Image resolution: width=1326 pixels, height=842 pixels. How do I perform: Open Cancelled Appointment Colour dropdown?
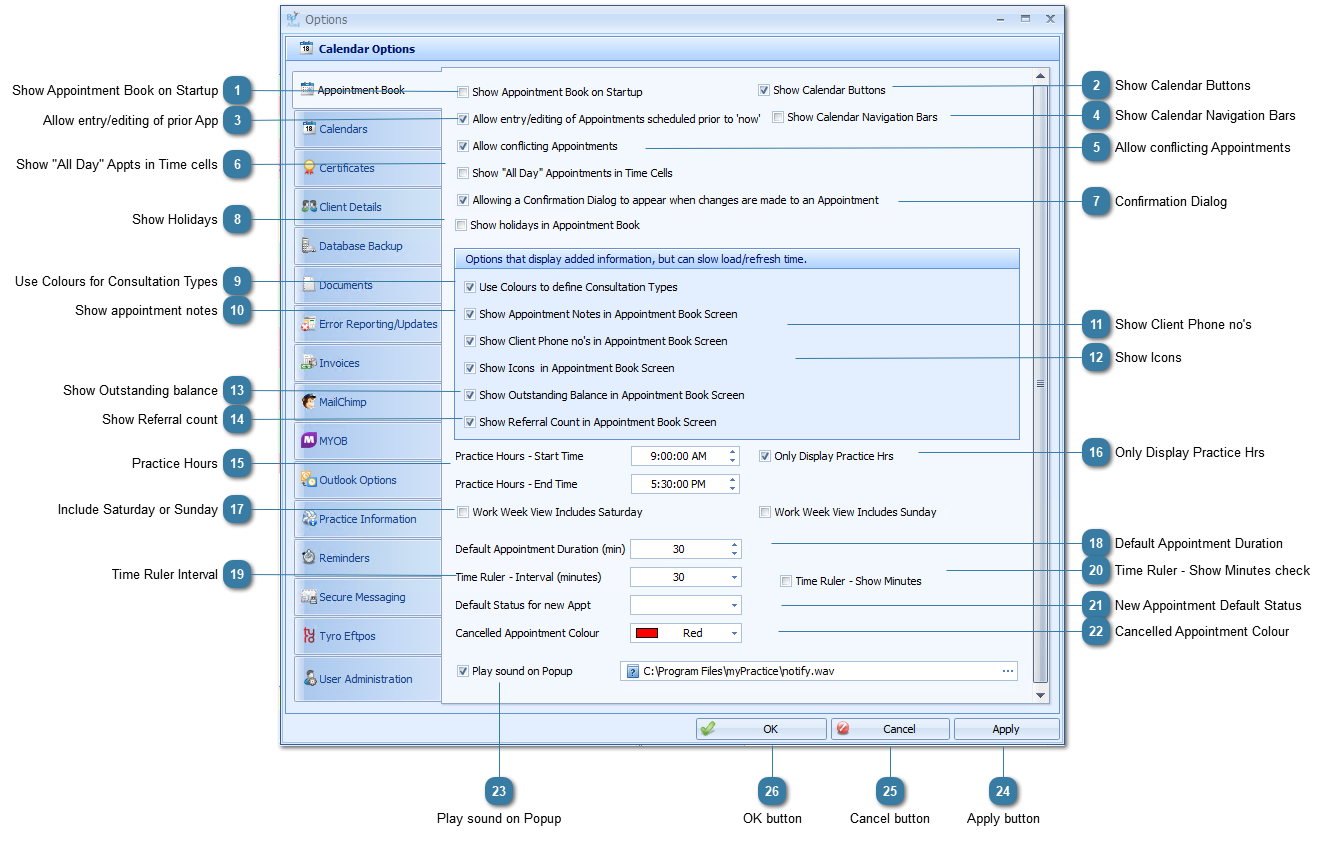734,633
